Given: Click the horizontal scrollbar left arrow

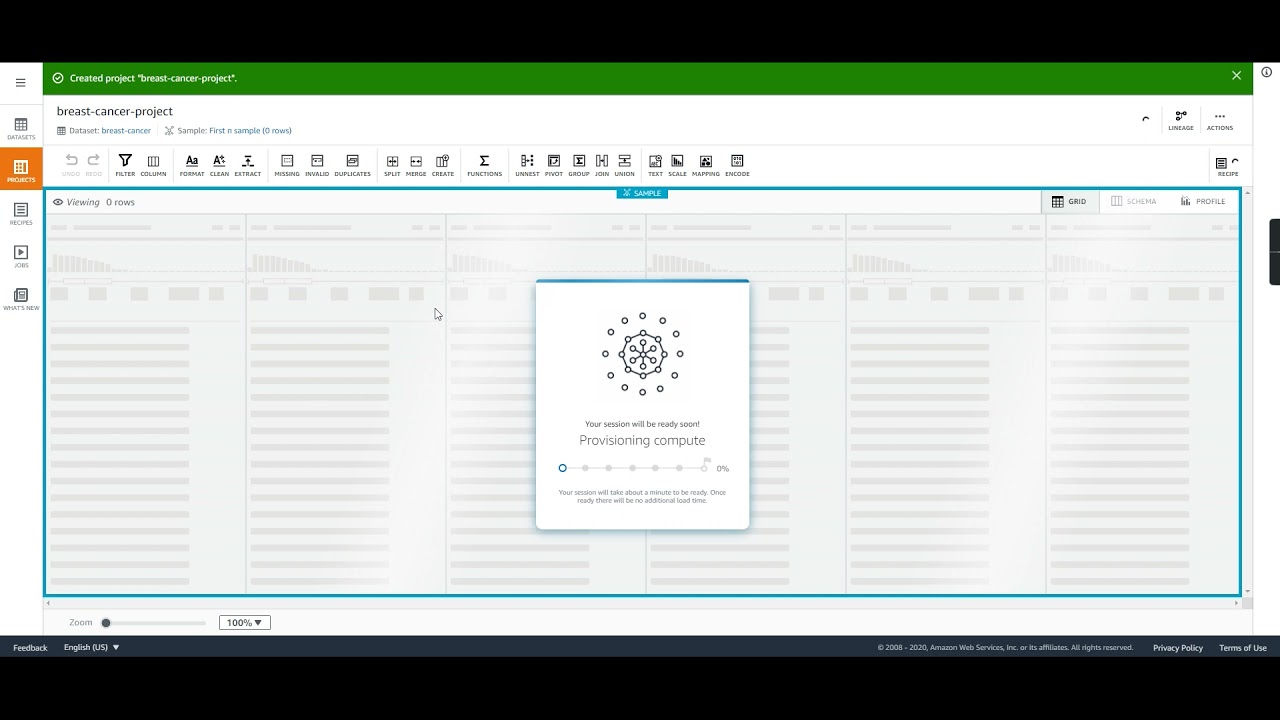Looking at the screenshot, I should [x=49, y=603].
